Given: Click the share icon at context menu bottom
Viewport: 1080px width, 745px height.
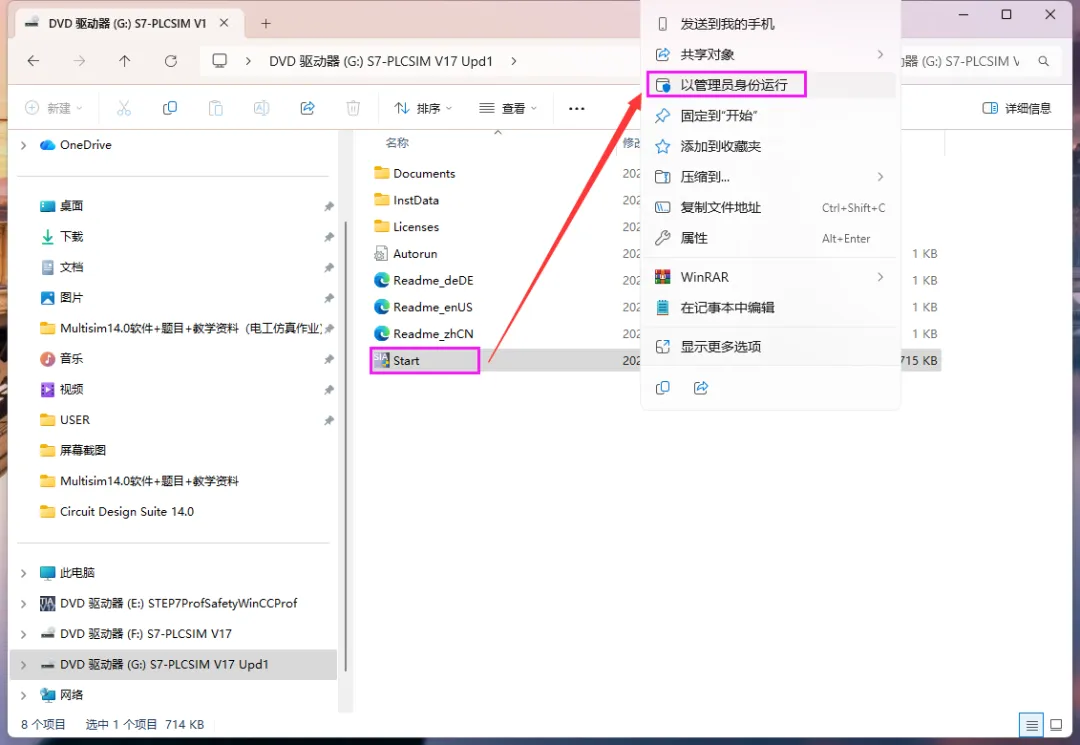Looking at the screenshot, I should tap(700, 388).
